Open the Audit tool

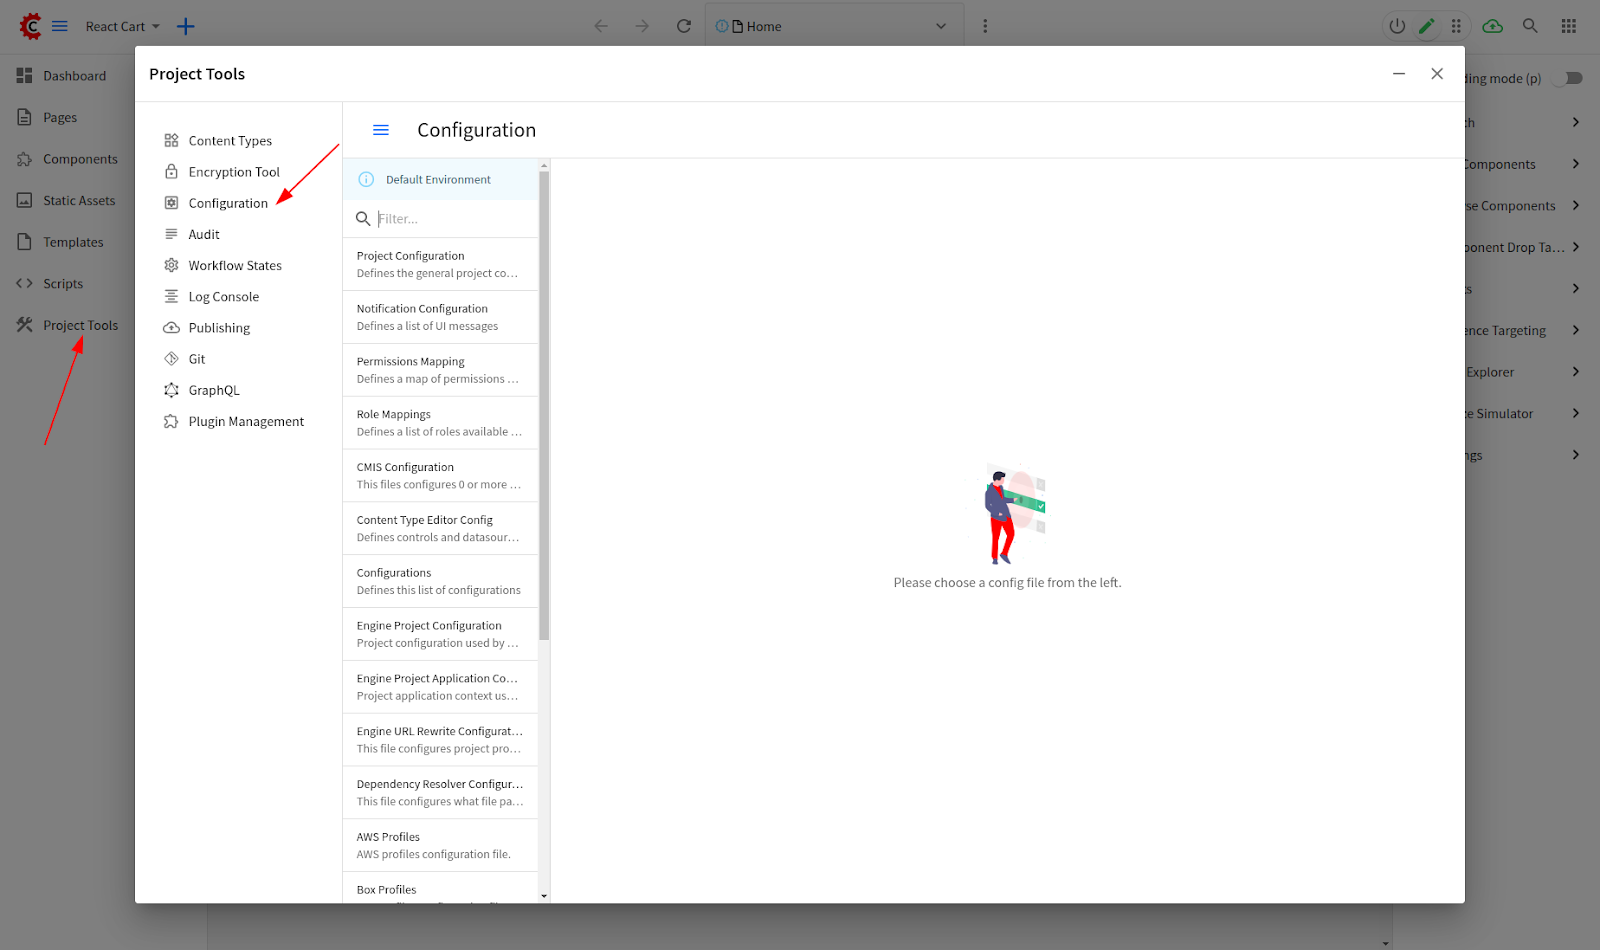(x=204, y=235)
